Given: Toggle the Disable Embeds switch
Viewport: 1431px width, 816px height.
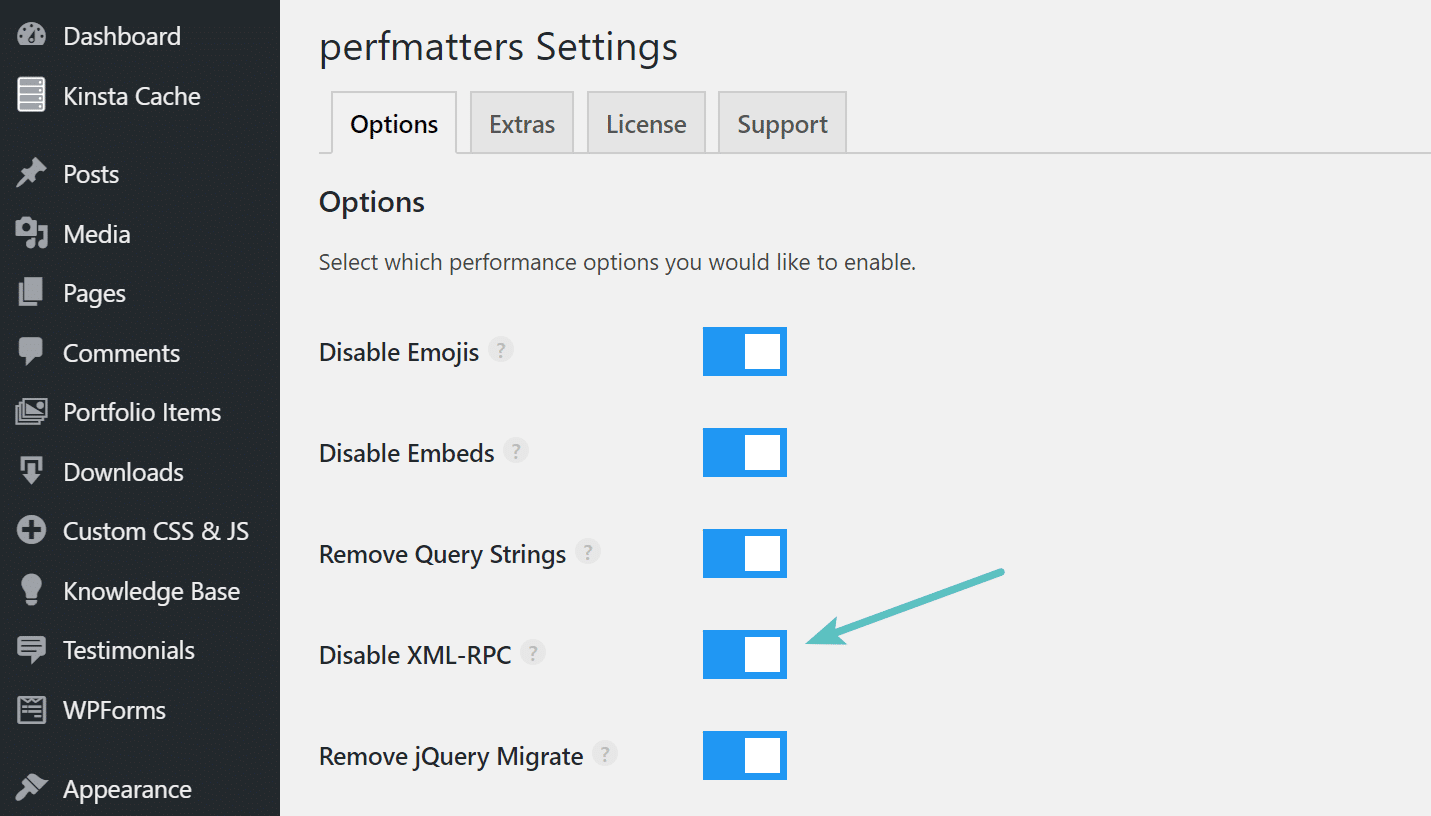Looking at the screenshot, I should tap(744, 453).
